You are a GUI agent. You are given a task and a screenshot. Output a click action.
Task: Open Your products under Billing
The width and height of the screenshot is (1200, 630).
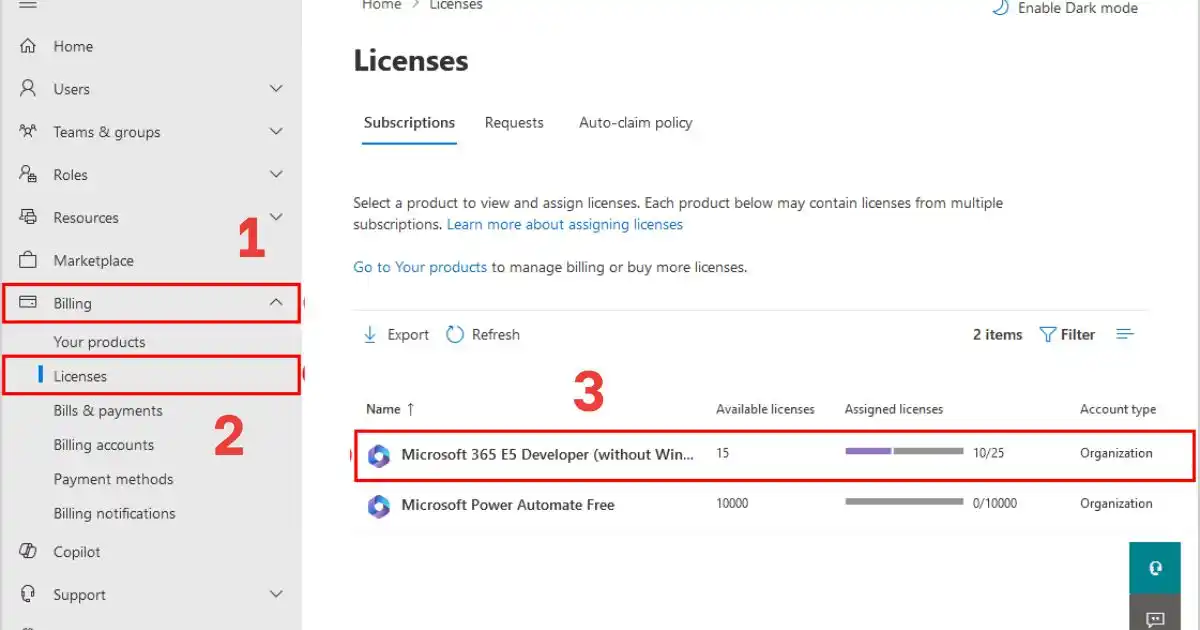pos(99,342)
